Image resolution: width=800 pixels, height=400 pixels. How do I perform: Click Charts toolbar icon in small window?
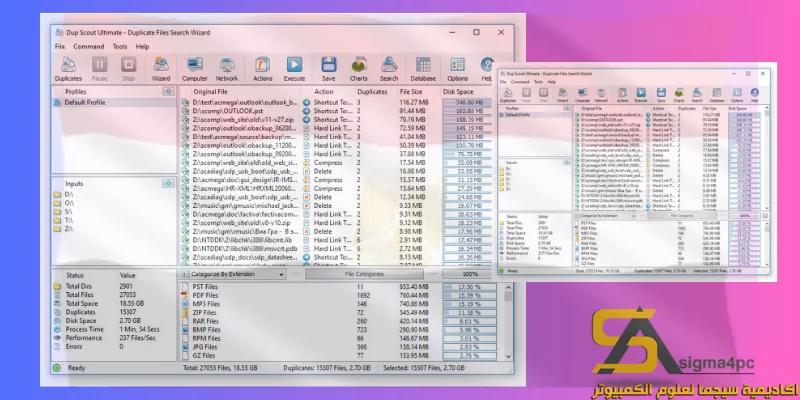pyautogui.click(x=679, y=95)
